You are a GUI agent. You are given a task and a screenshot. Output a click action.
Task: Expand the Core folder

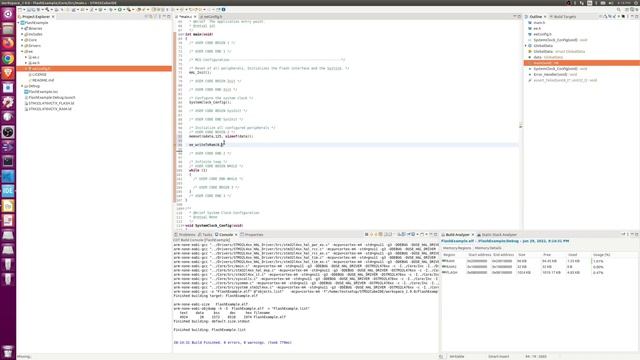pyautogui.click(x=22, y=40)
